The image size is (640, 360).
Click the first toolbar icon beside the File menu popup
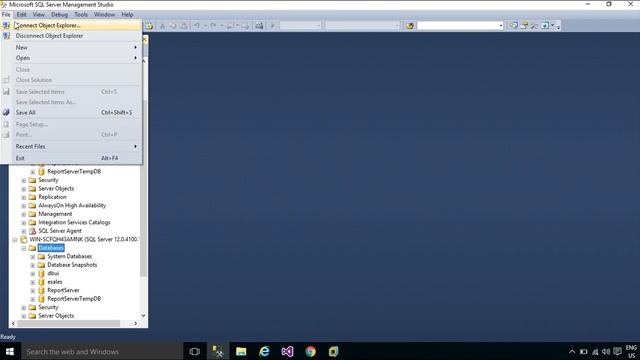149,26
